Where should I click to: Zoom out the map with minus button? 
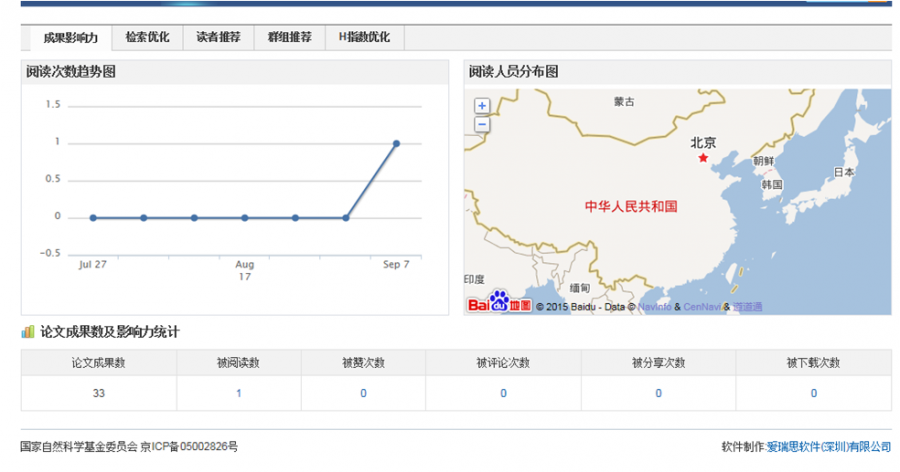click(x=482, y=124)
